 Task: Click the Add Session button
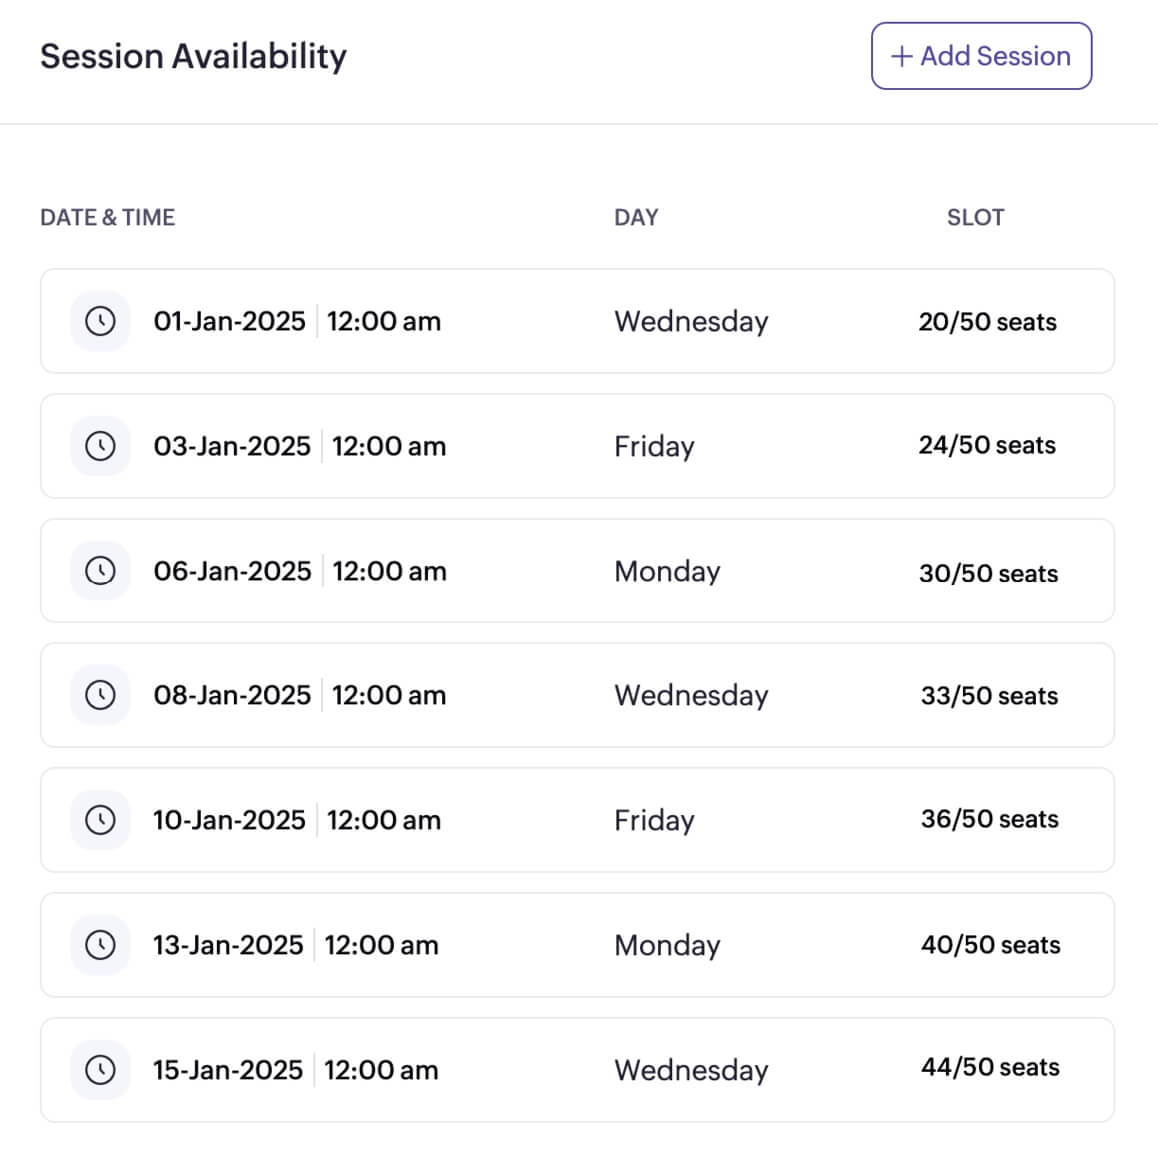click(x=981, y=56)
